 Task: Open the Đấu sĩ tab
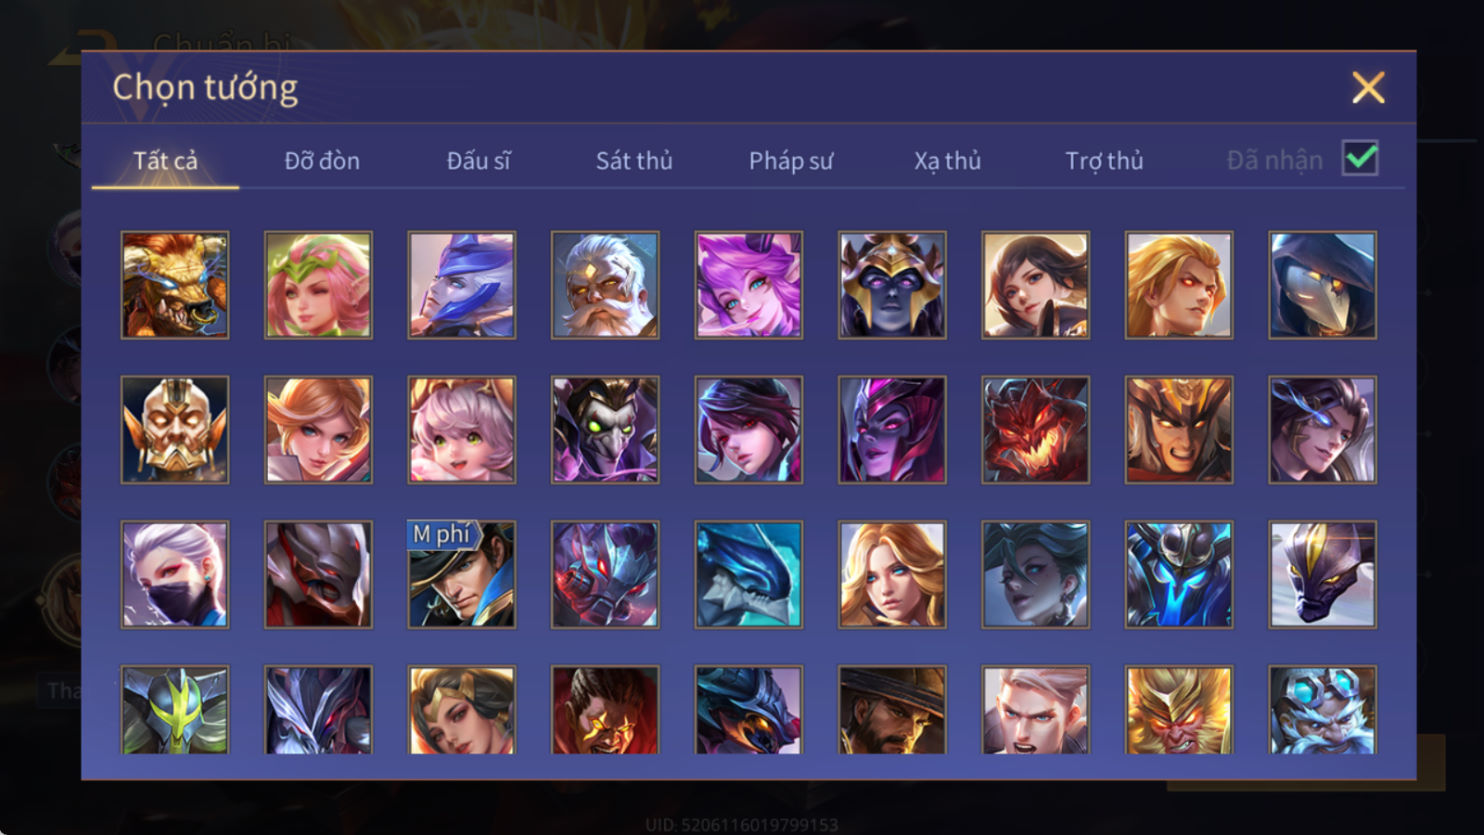478,161
